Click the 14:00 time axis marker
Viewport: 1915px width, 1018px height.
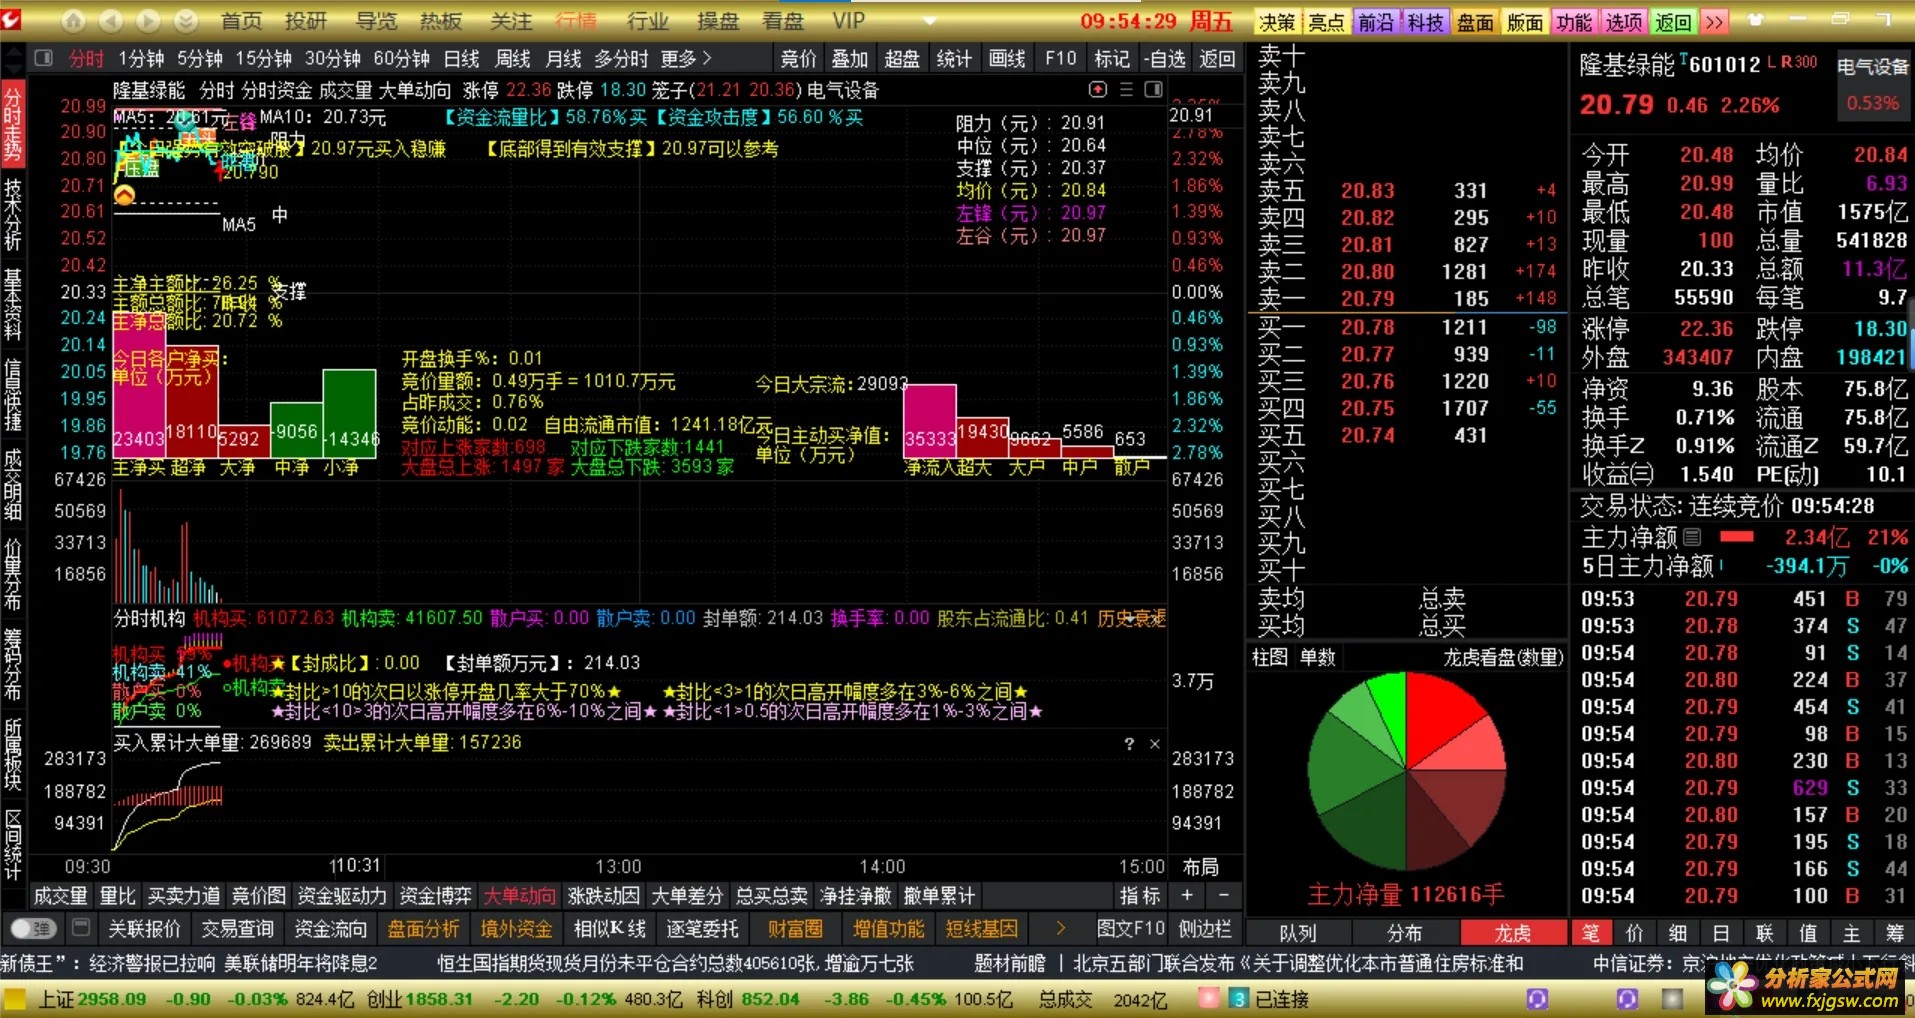(882, 867)
